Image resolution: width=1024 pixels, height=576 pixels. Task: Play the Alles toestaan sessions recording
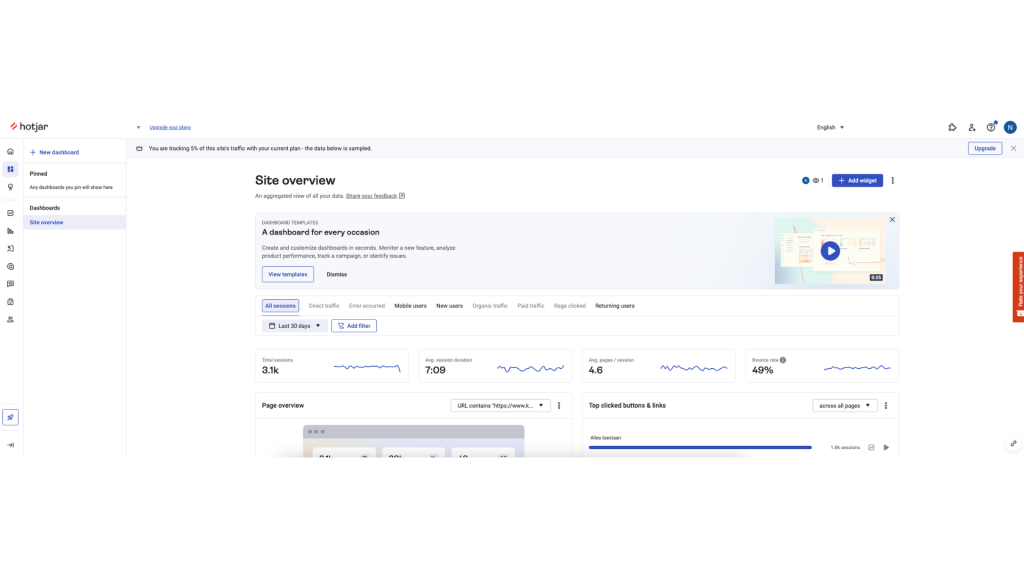click(886, 447)
